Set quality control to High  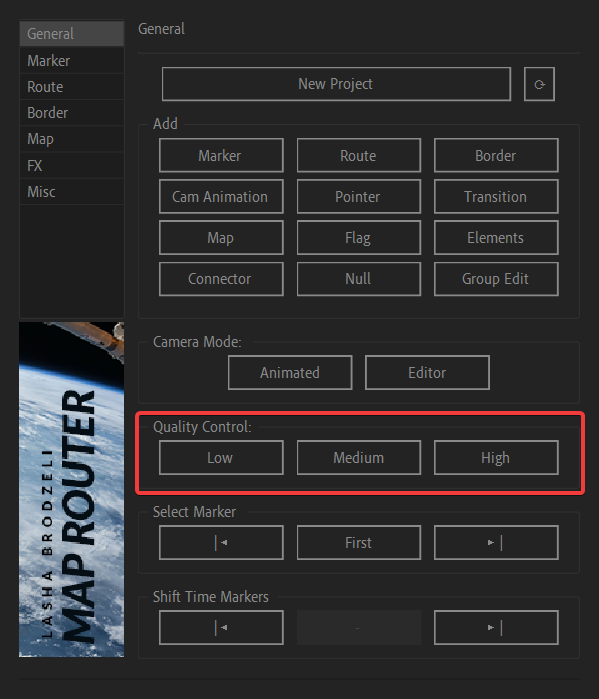(496, 458)
